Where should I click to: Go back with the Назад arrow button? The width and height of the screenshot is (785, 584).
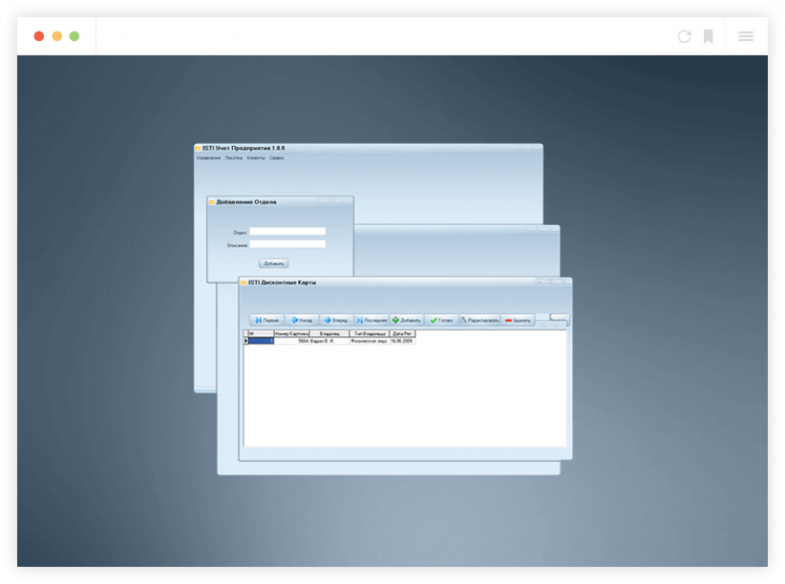tap(301, 320)
